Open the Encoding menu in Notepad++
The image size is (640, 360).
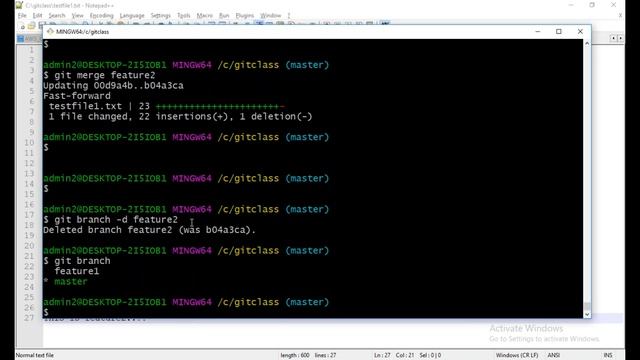point(102,16)
